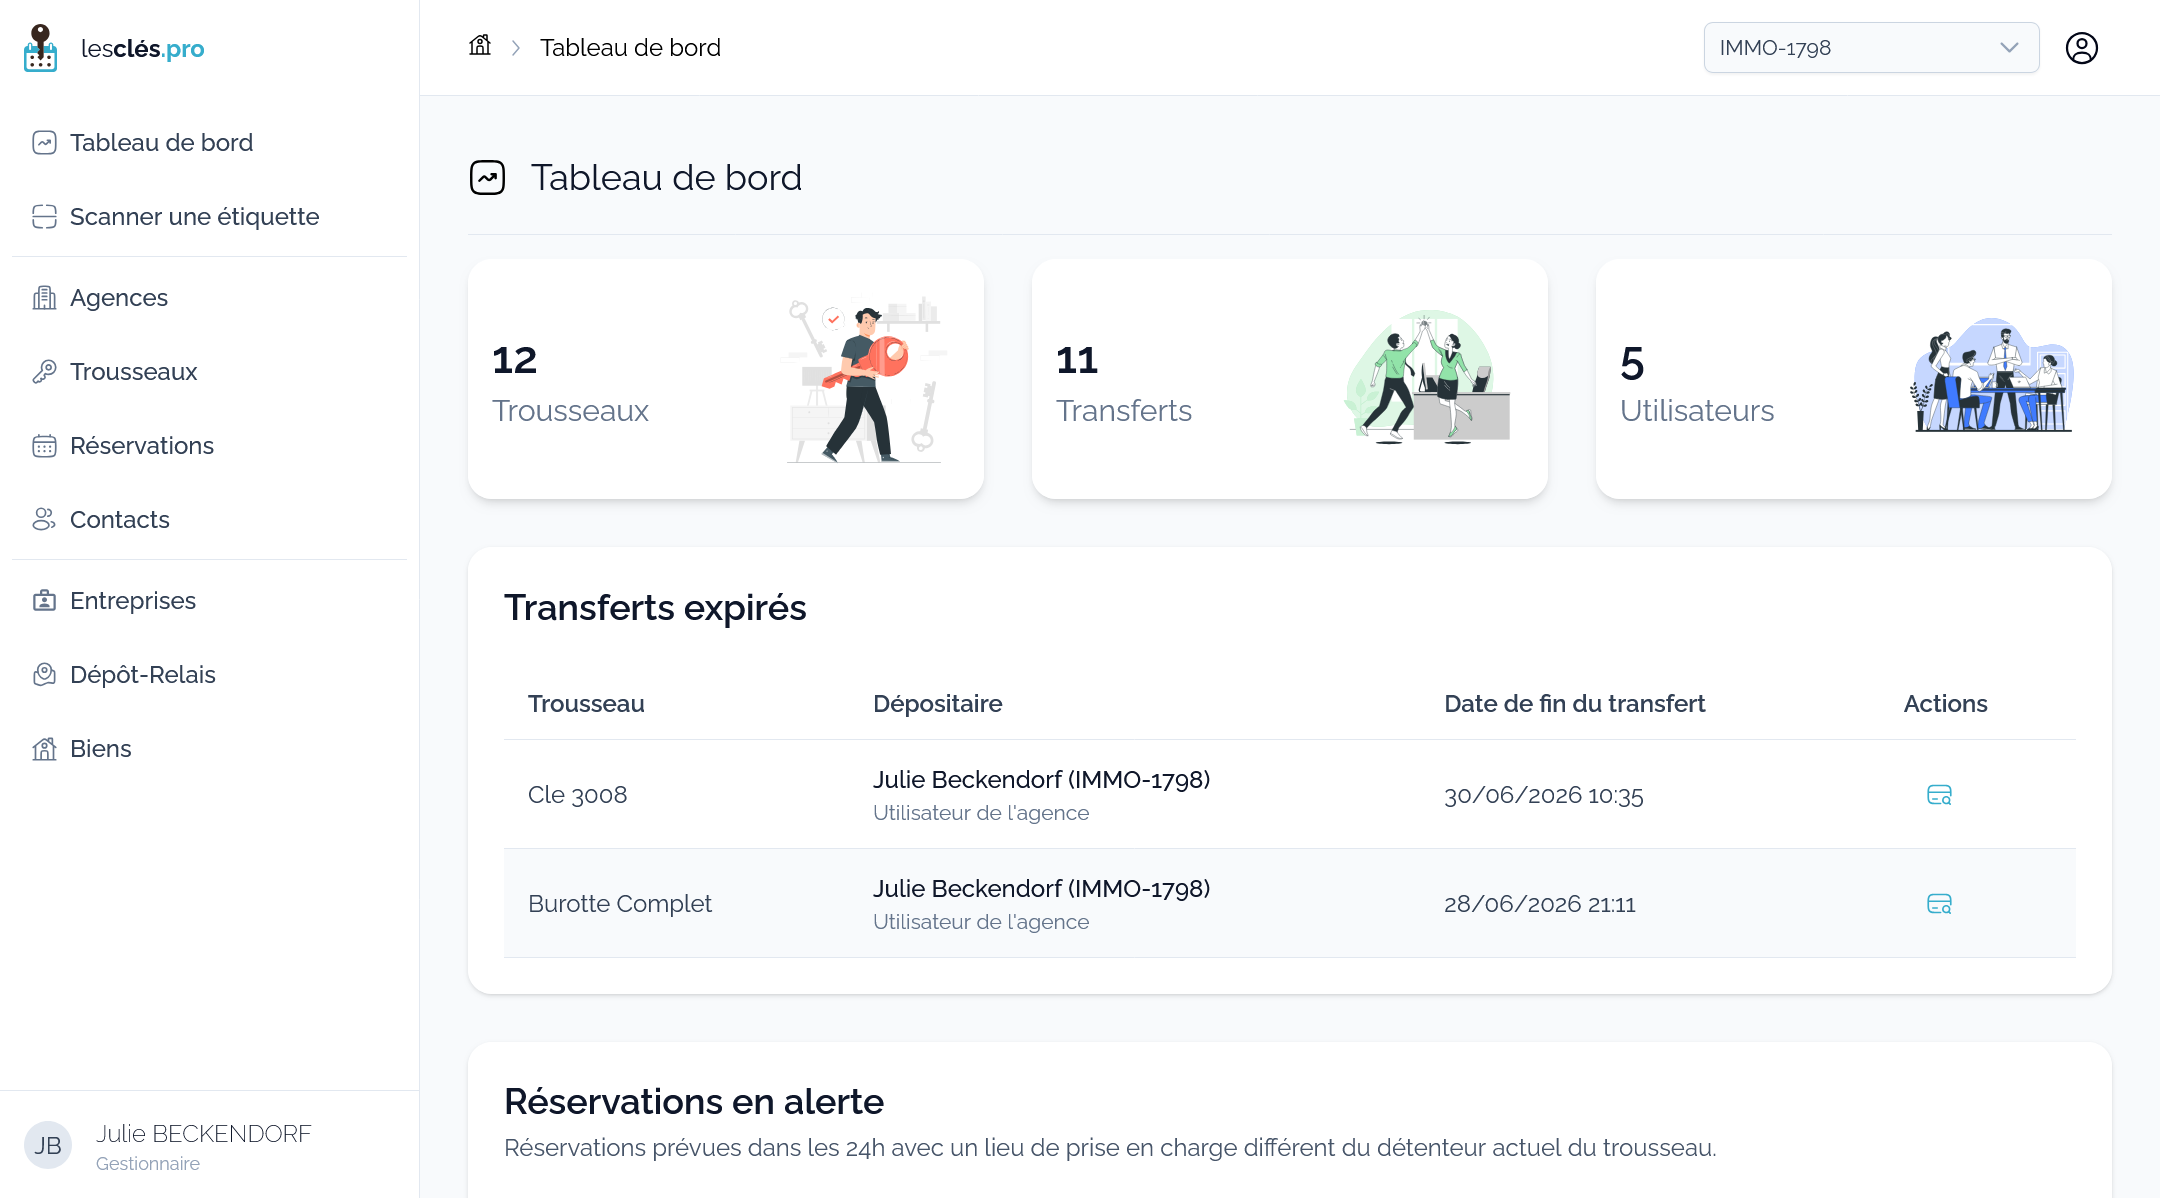Click the Tableau de bord sidebar icon

(44, 143)
